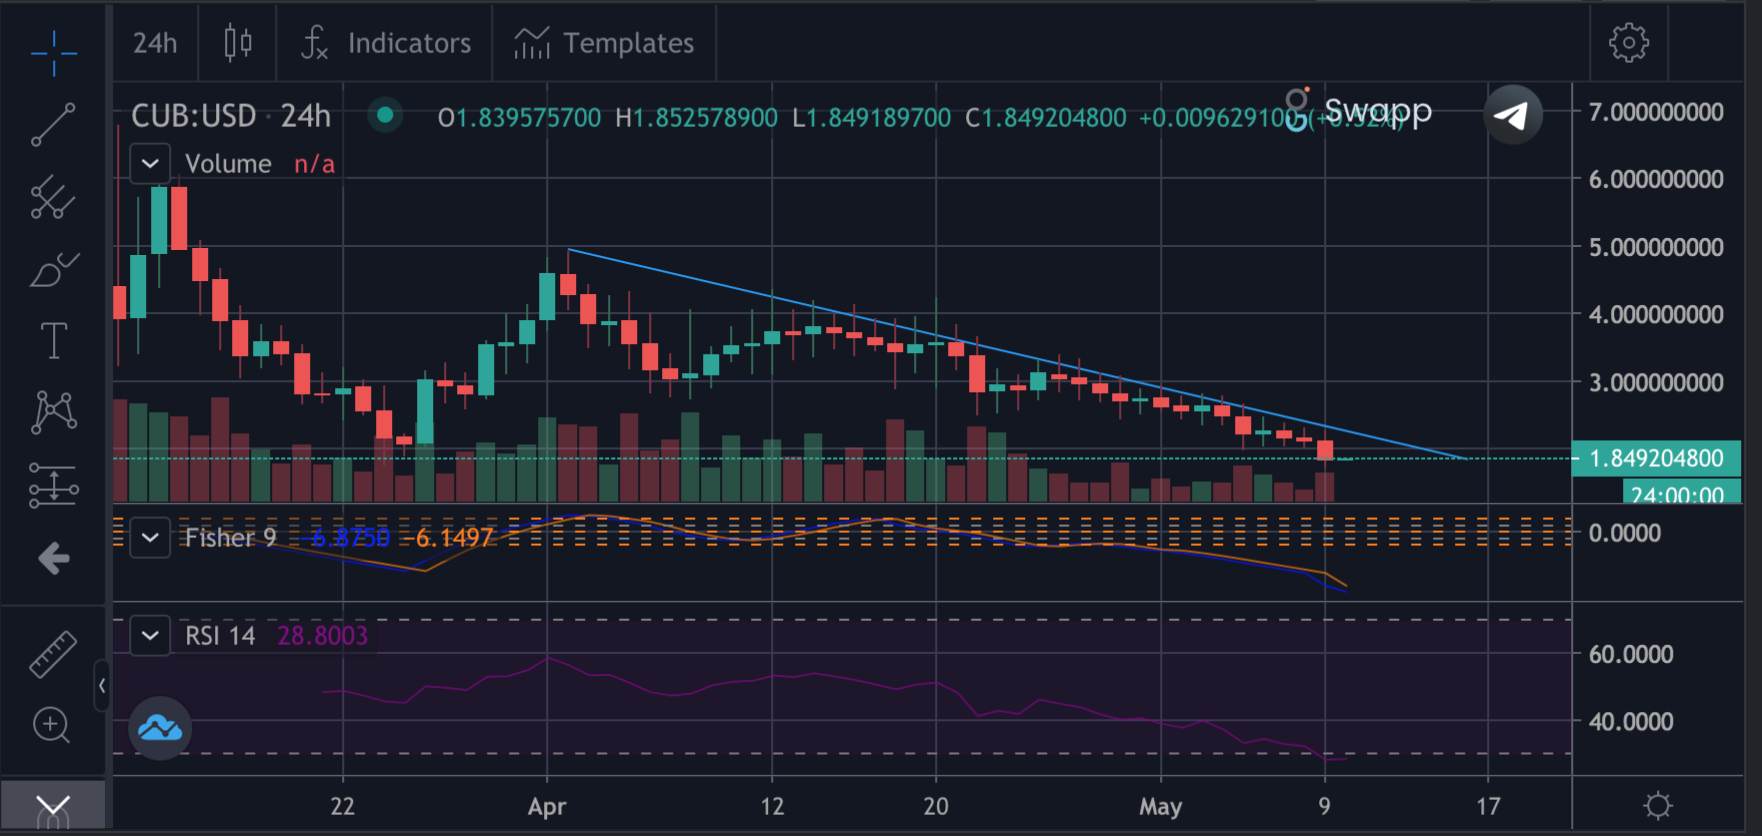Open the prediction and measurement tools
This screenshot has height=836, width=1762.
pyautogui.click(x=53, y=485)
